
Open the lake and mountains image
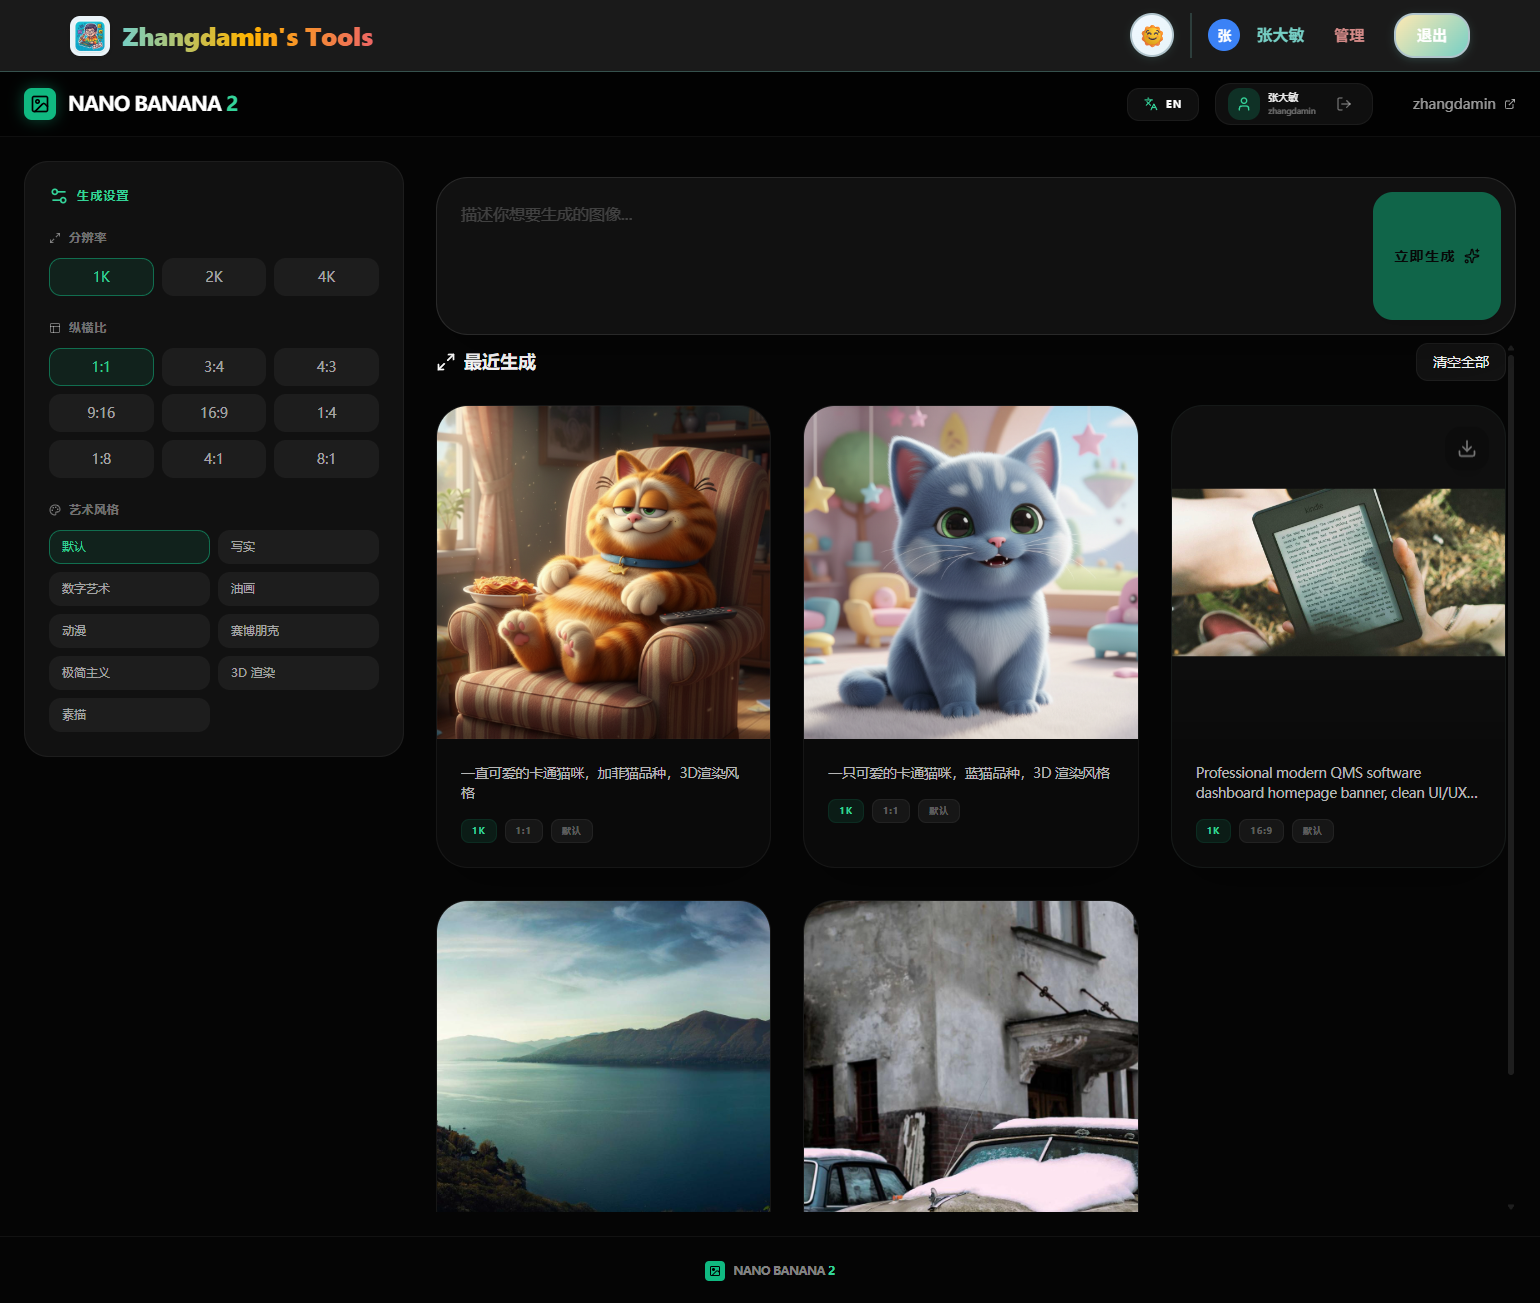point(604,1056)
